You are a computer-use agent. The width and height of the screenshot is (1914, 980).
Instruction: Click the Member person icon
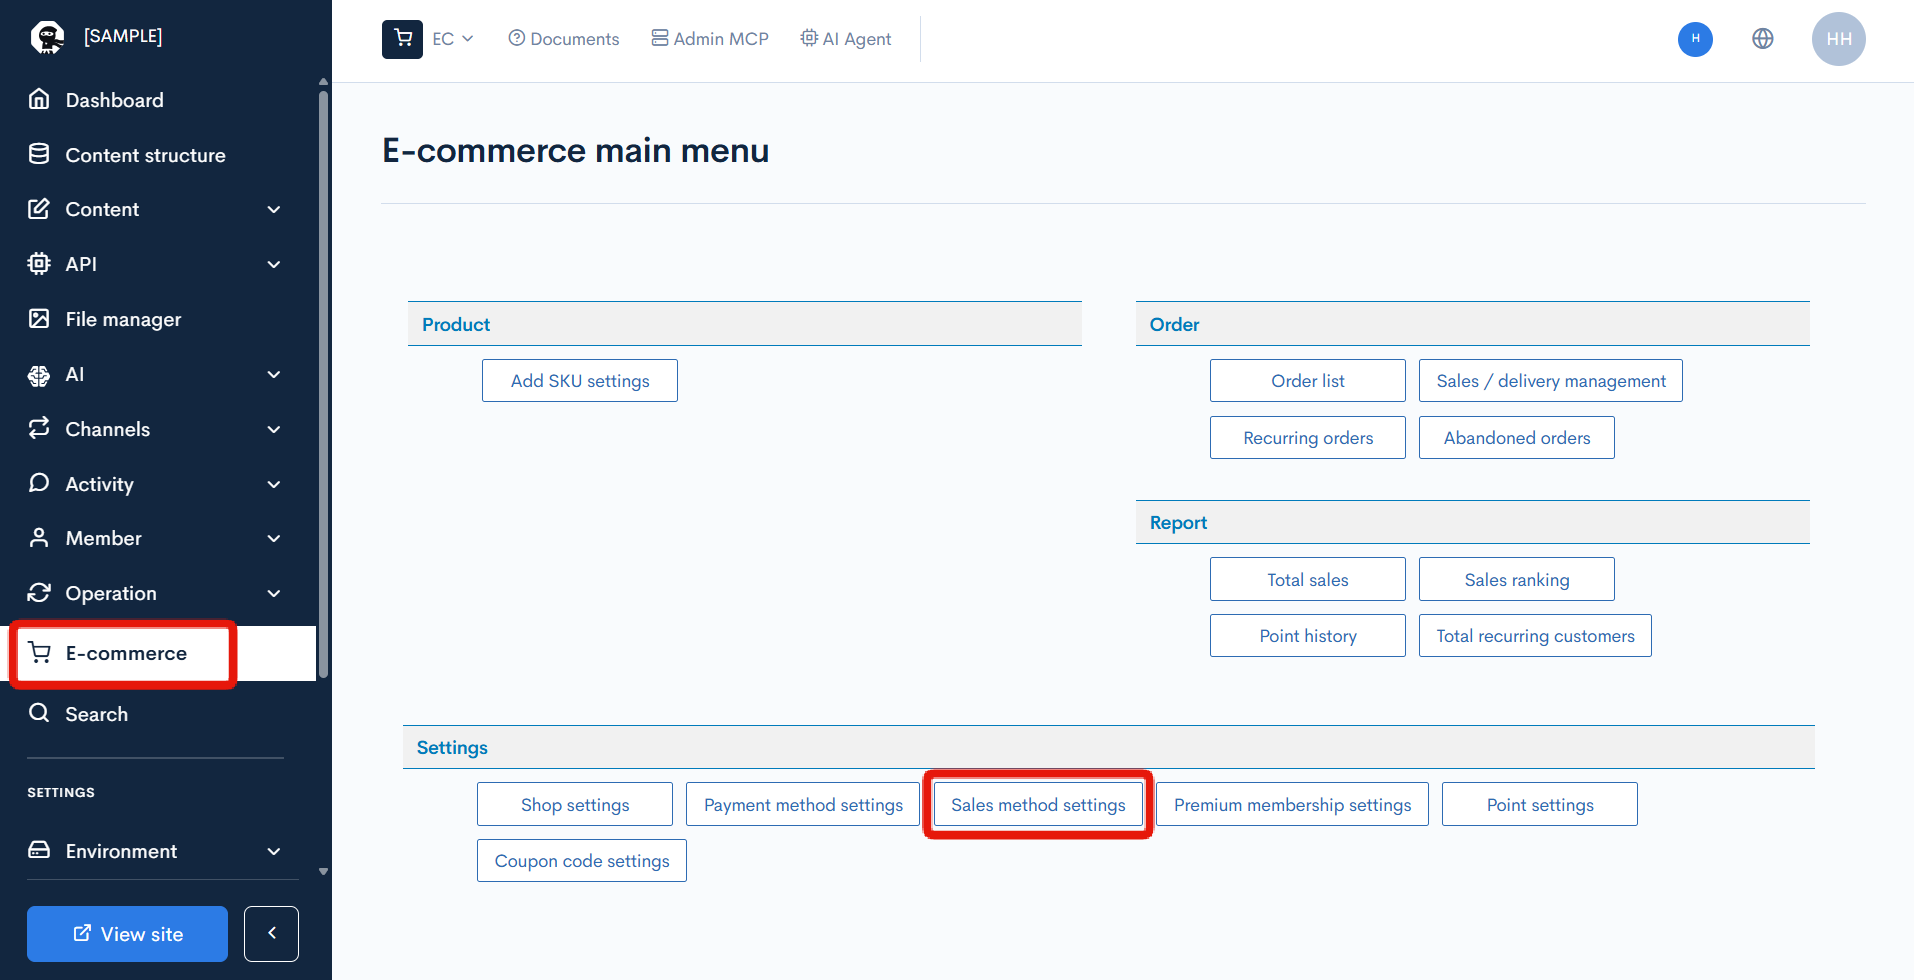pyautogui.click(x=39, y=537)
